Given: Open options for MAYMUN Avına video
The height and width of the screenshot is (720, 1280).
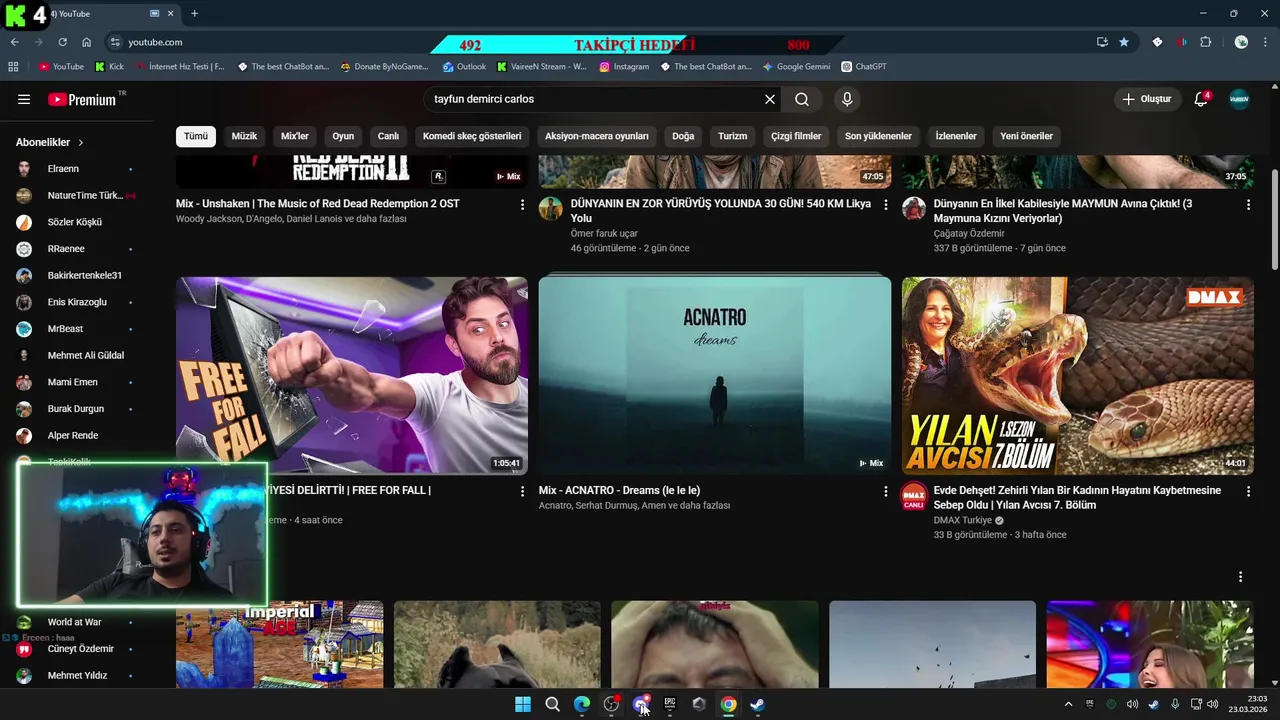Looking at the screenshot, I should (x=1248, y=204).
